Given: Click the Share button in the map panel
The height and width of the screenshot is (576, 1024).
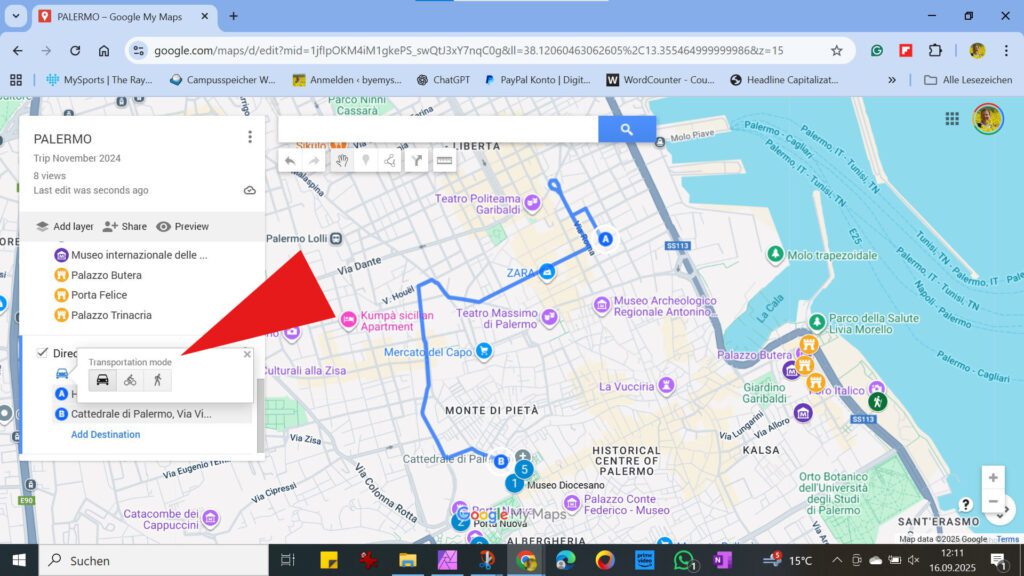Looking at the screenshot, I should [x=124, y=226].
